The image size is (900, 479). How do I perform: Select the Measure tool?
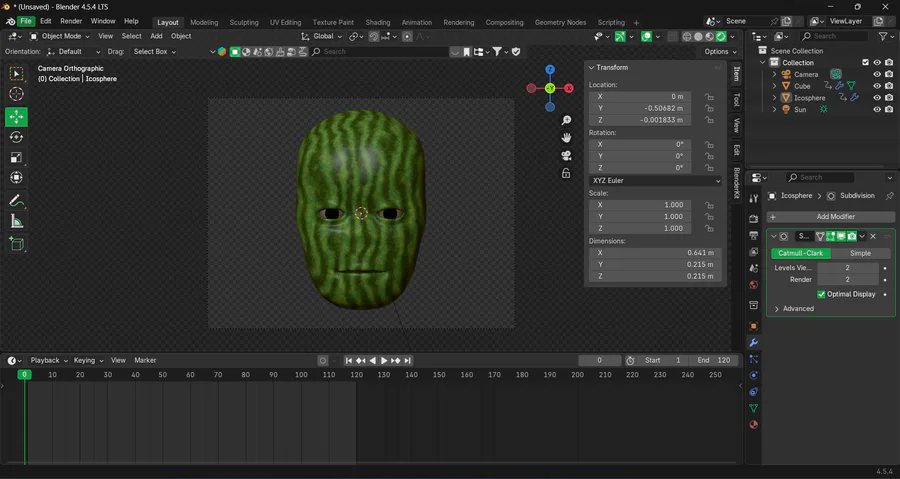[16, 222]
